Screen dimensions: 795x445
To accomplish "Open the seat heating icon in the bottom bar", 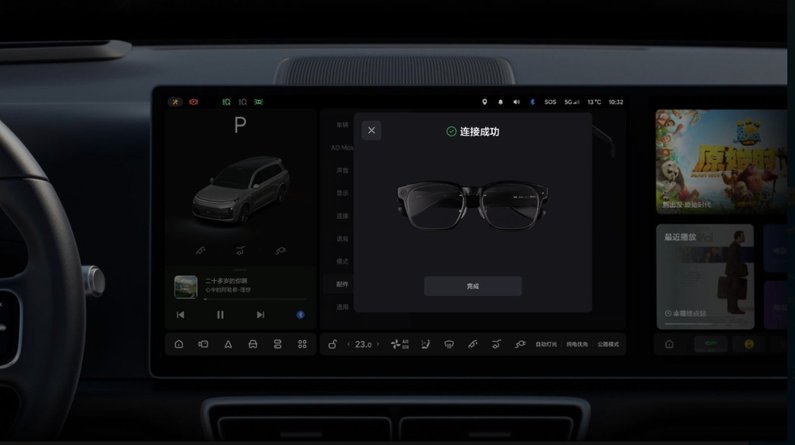I will [425, 344].
